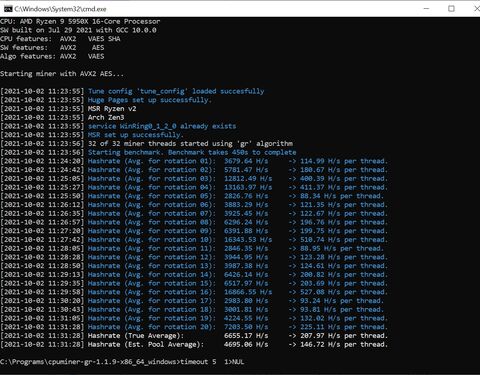Click the rotation 12 hashrate 3944.95 H/s
Viewport: 480px width, 375px height.
pos(246,257)
